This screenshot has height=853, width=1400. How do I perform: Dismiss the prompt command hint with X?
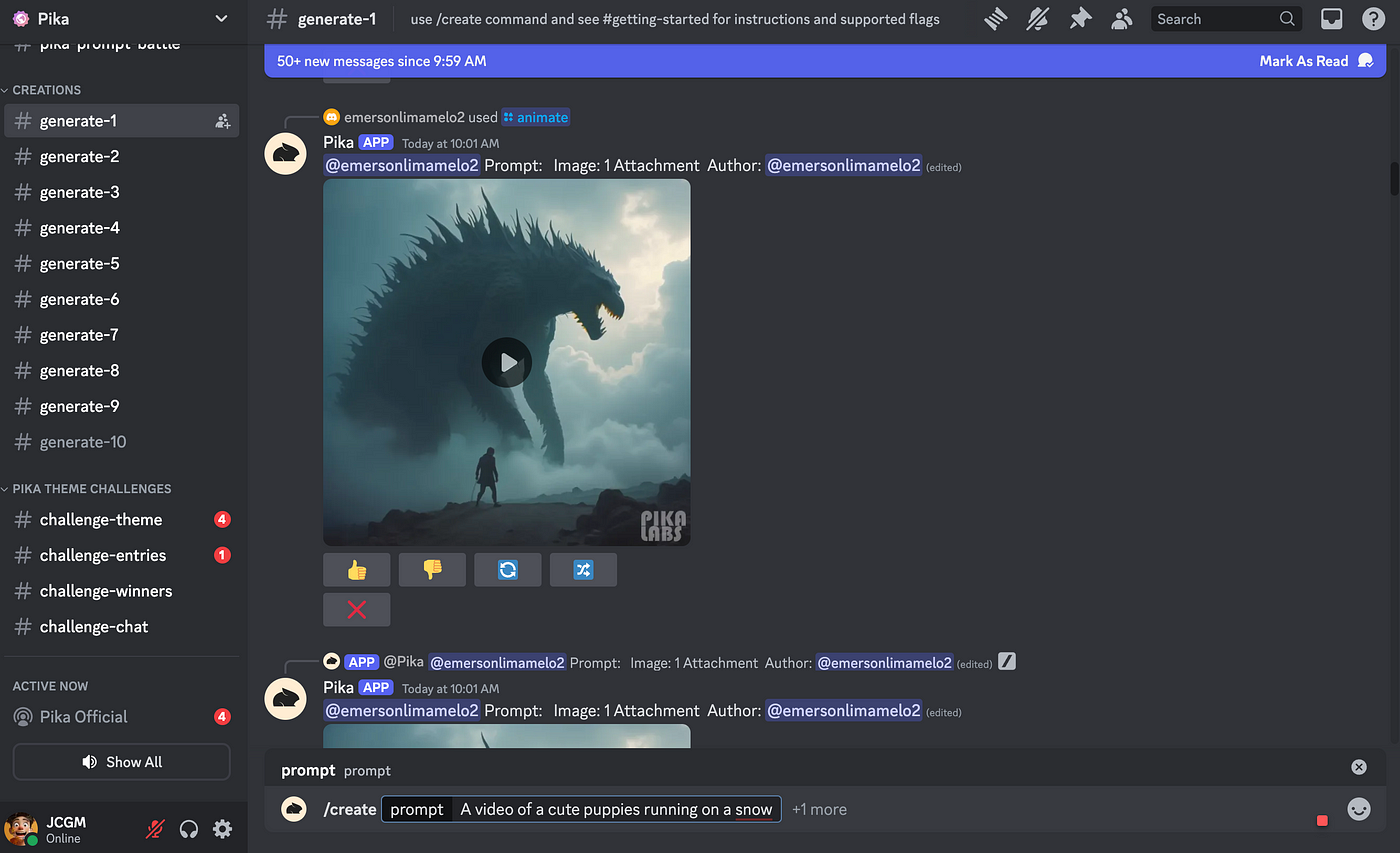click(x=1358, y=767)
